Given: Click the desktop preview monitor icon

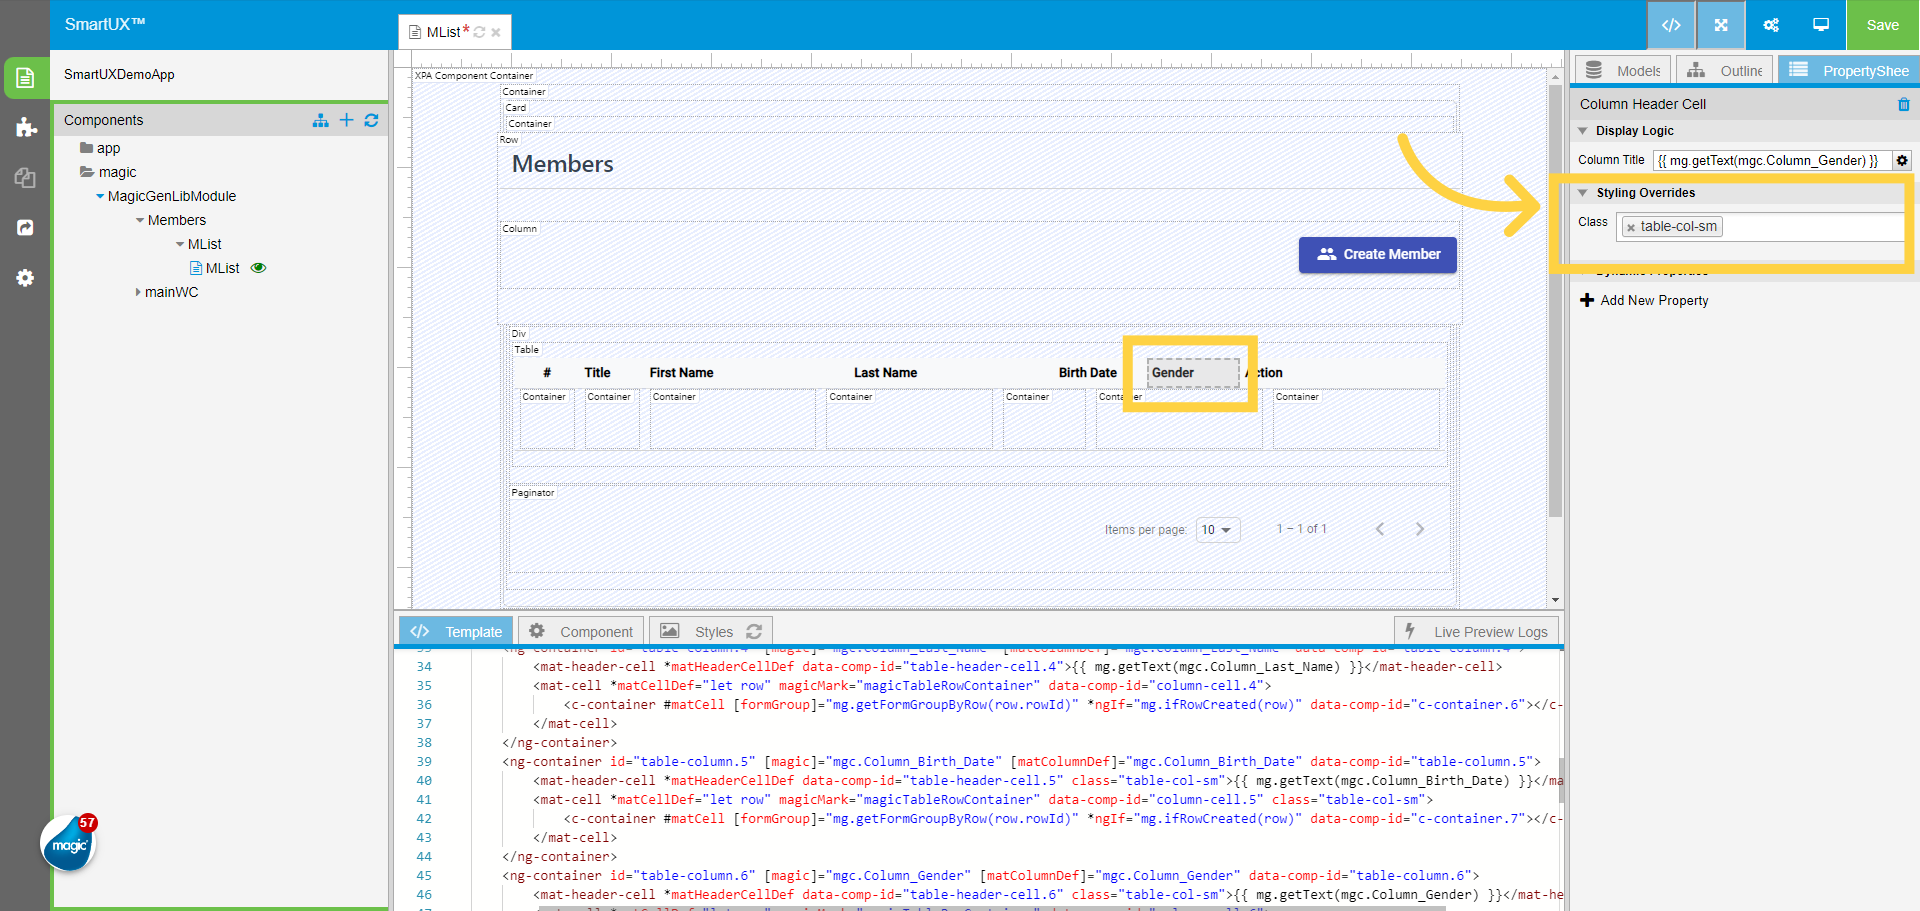Looking at the screenshot, I should [1820, 25].
